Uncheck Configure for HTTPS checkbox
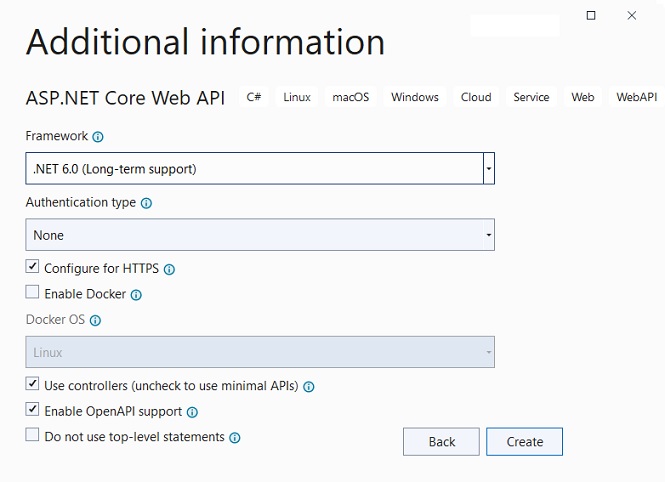The image size is (665, 482). click(32, 267)
